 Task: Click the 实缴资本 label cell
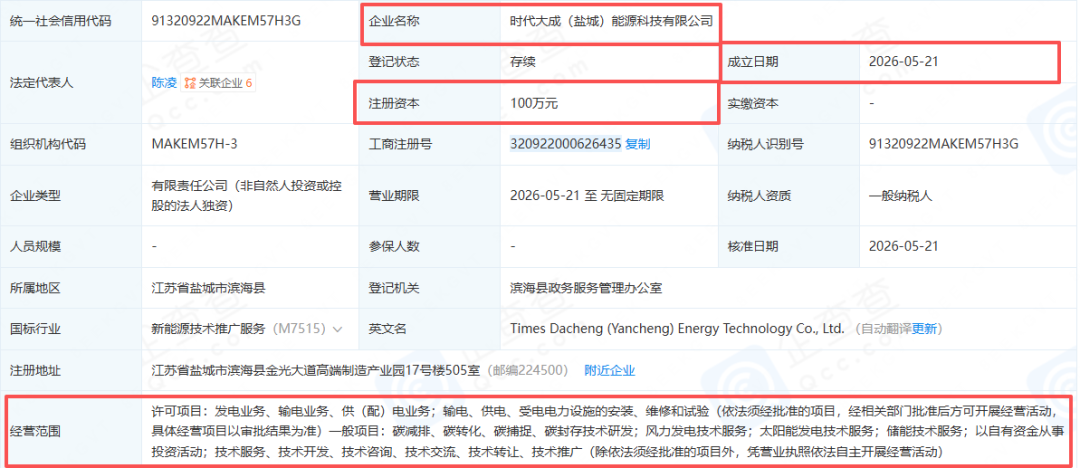tap(789, 103)
